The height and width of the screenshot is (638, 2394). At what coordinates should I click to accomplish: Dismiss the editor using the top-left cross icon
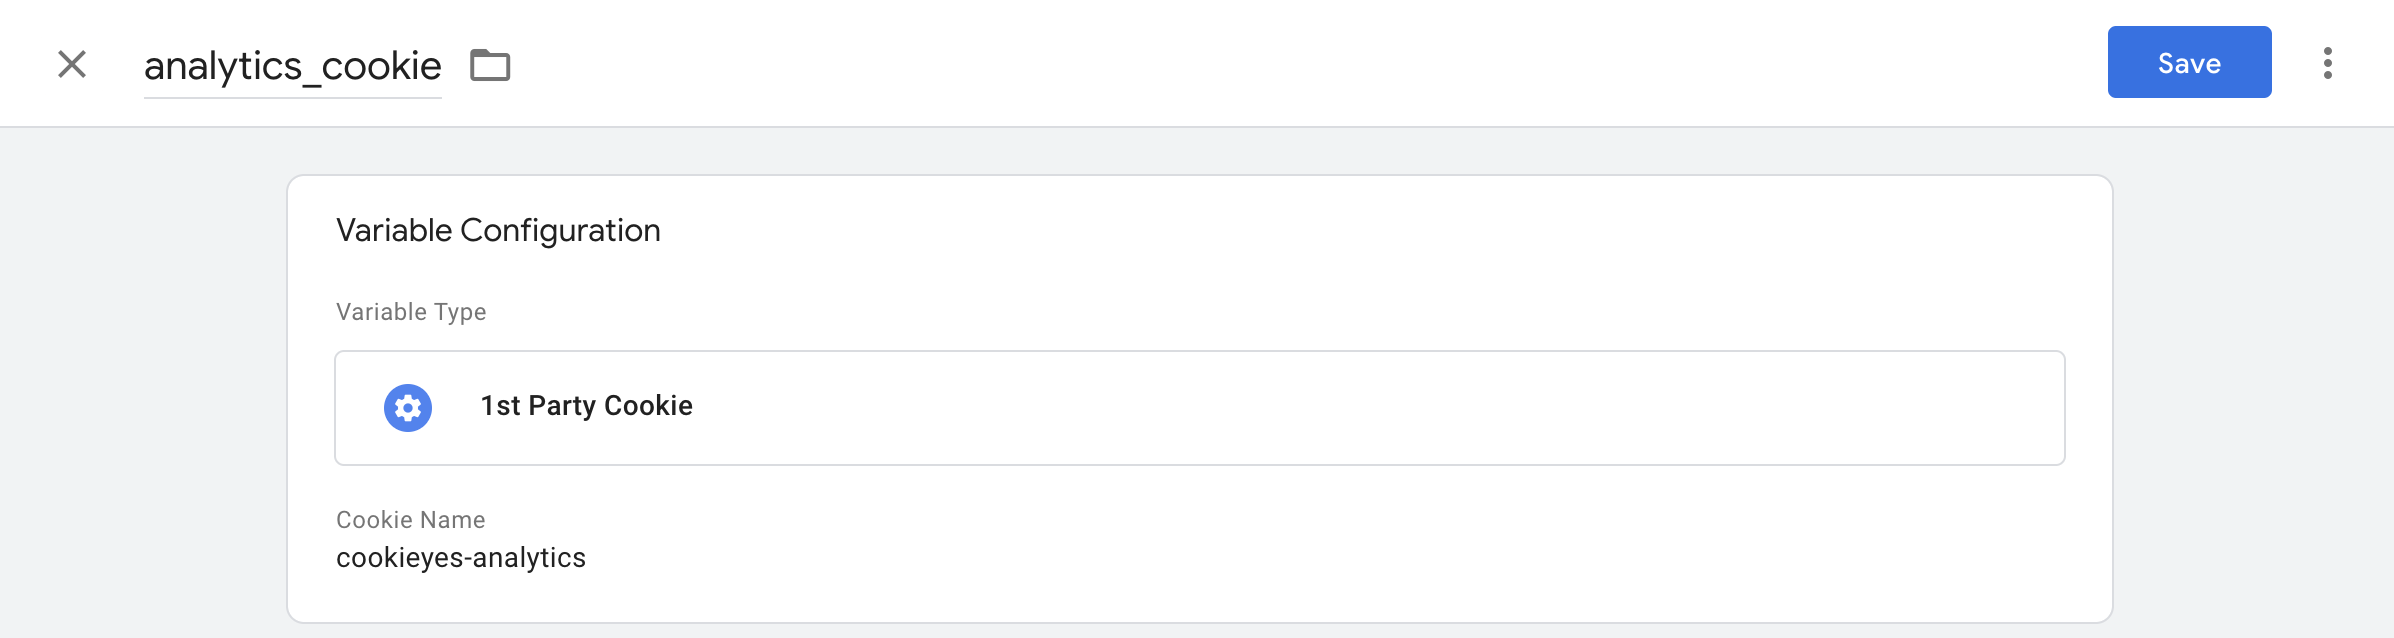[x=72, y=64]
